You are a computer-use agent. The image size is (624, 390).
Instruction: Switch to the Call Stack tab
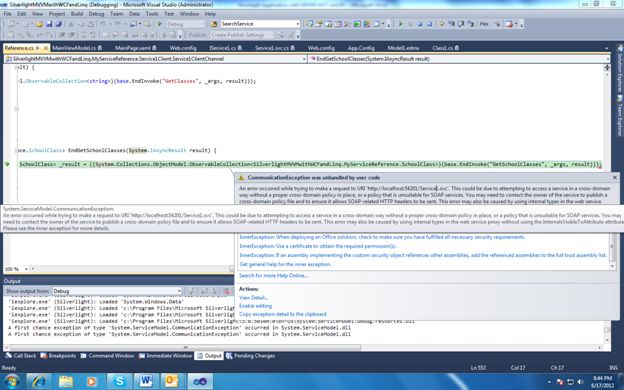point(21,356)
